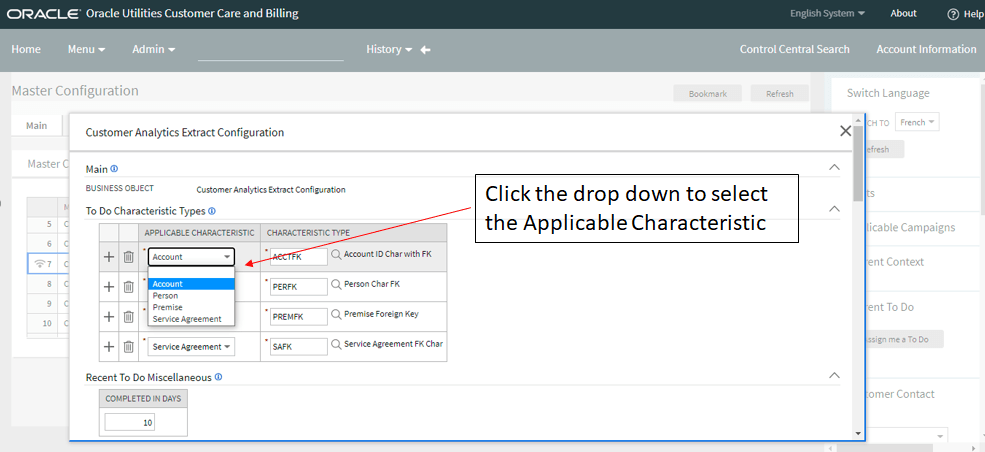Search characteristic type for PREMFK
985x452 pixels.
pos(336,314)
